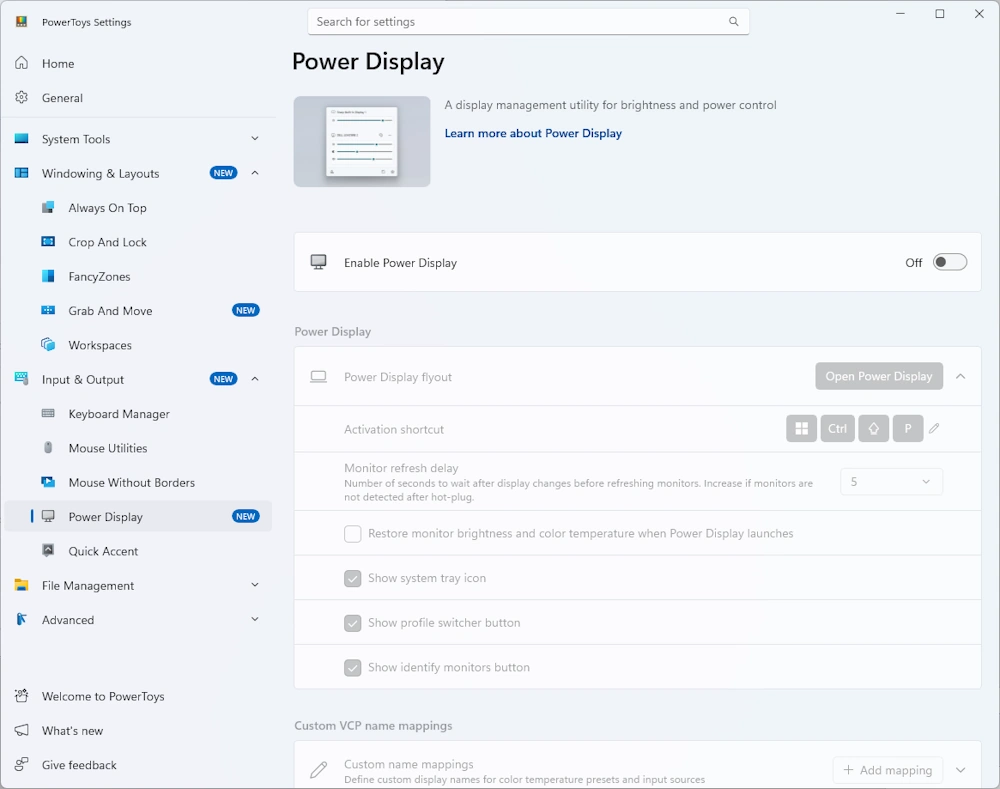Edit activation shortcut with pencil icon

[934, 429]
